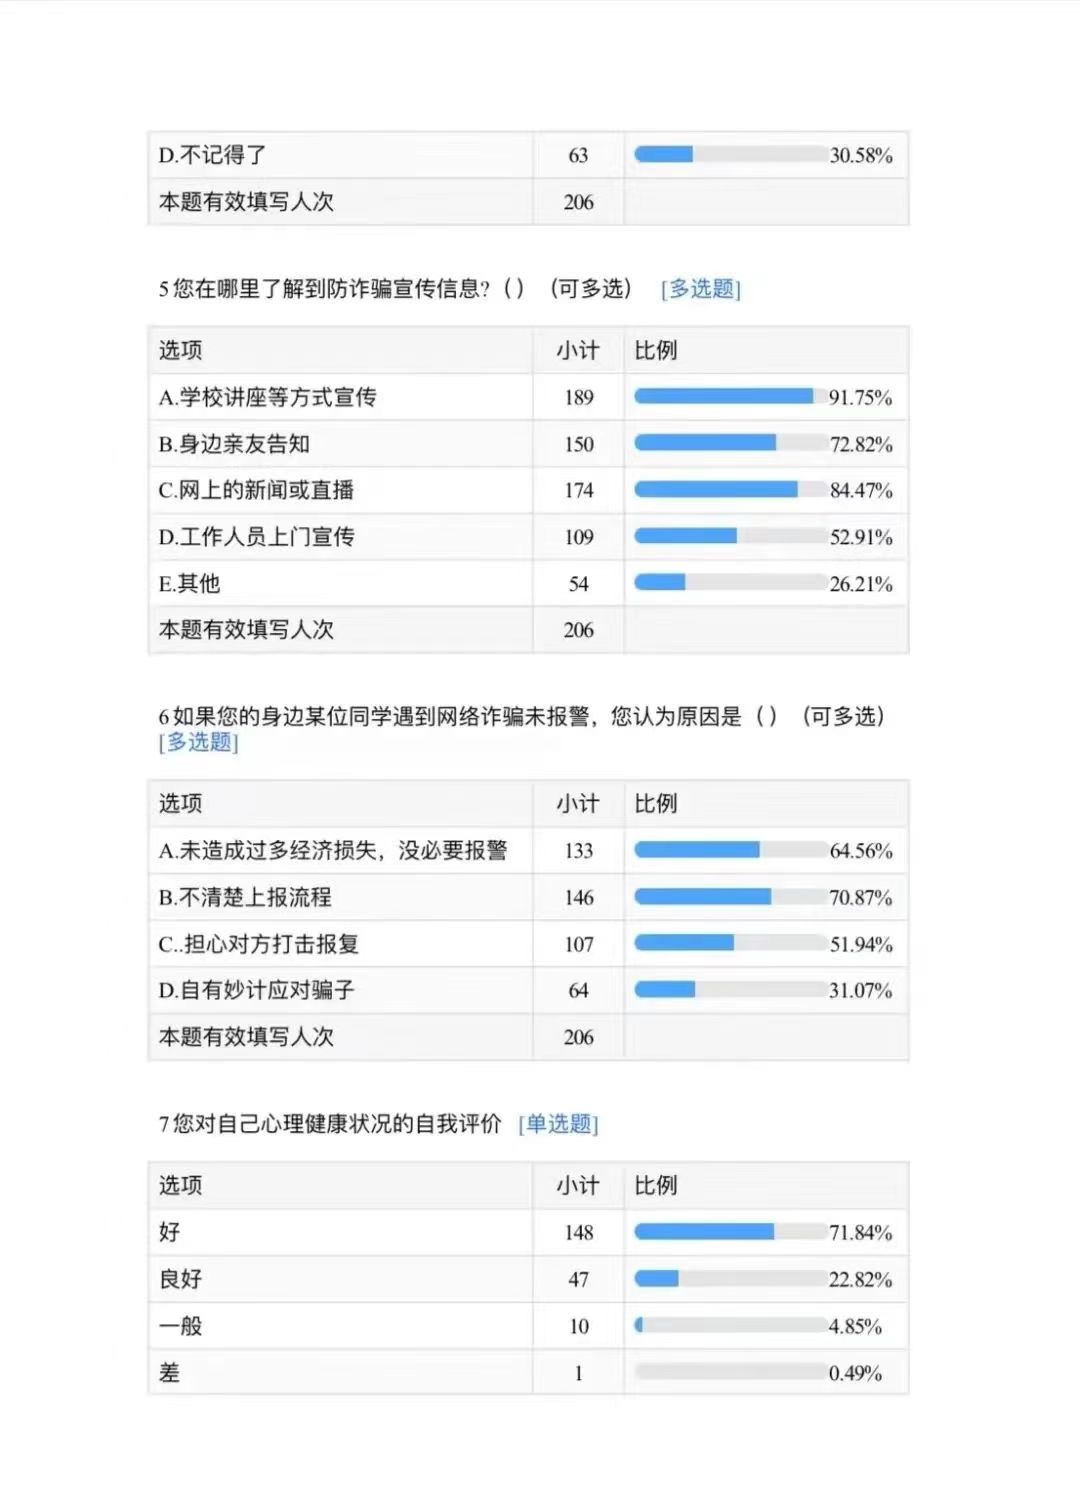This screenshot has width=1080, height=1512.
Task: Click option D.自有妙计应对骗子
Action: (256, 990)
